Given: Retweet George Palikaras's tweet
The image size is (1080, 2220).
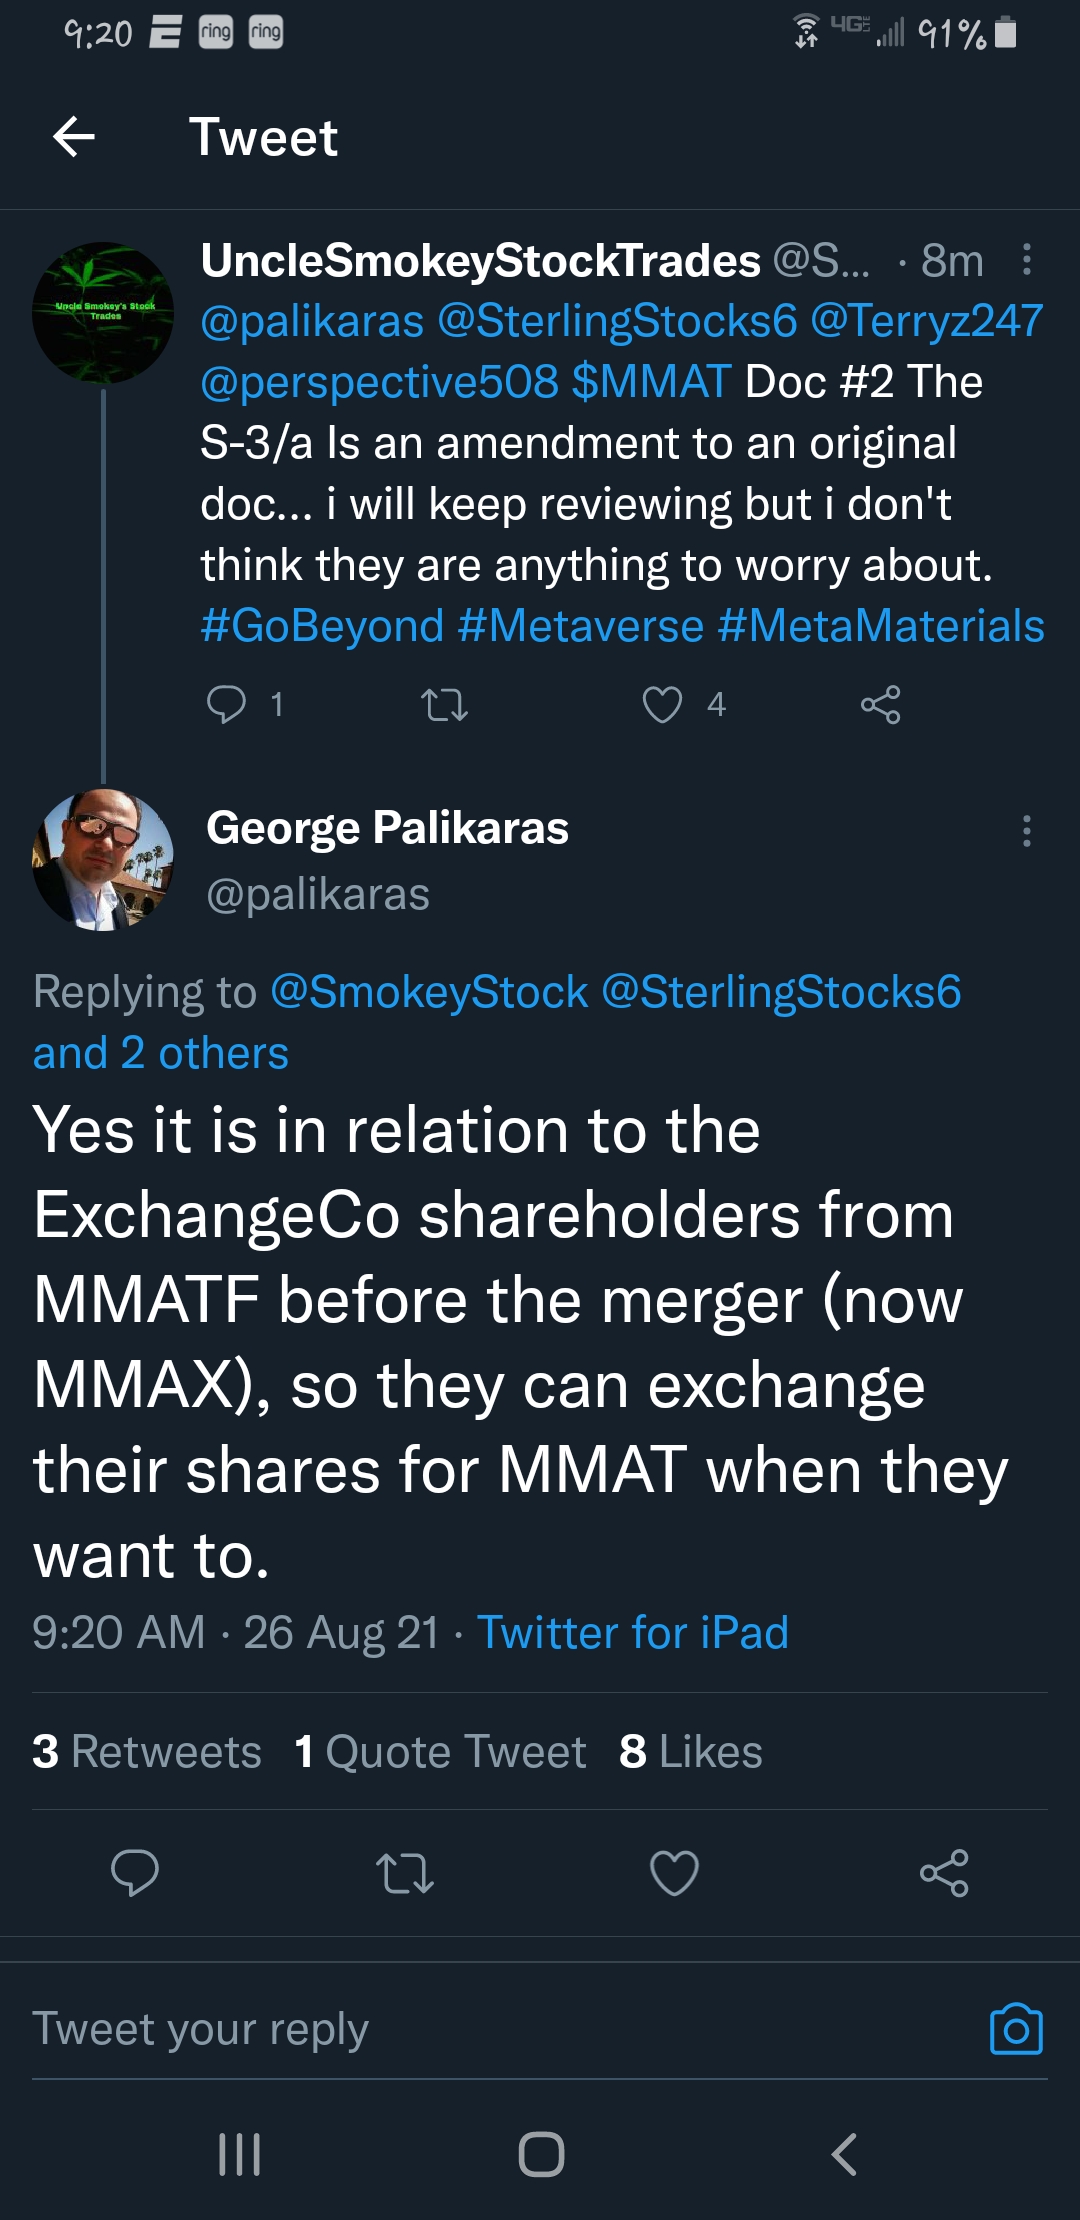Looking at the screenshot, I should 404,1873.
